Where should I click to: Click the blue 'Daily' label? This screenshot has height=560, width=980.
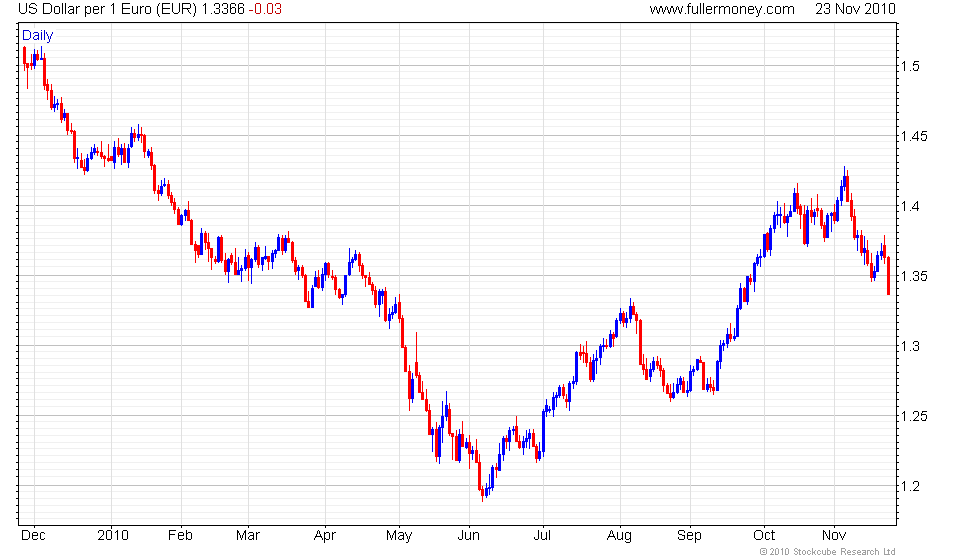point(38,36)
